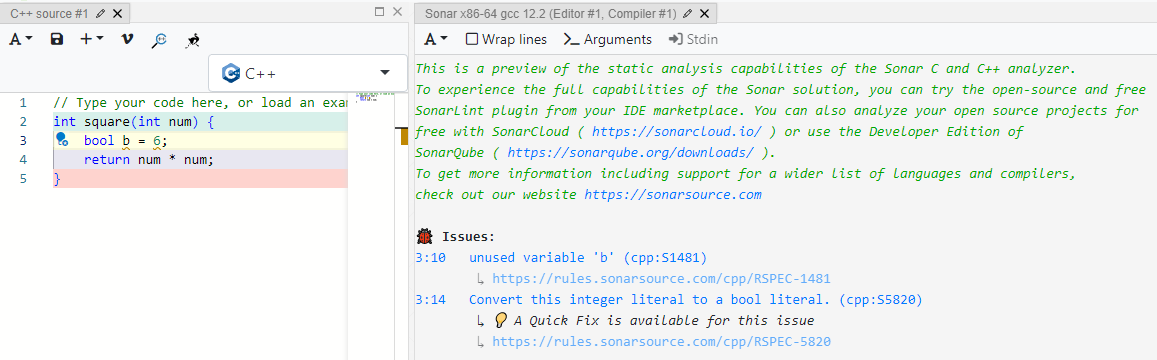Image resolution: width=1157 pixels, height=360 pixels.
Task: Open the sonarqube.org/downloads link
Action: coord(631,153)
